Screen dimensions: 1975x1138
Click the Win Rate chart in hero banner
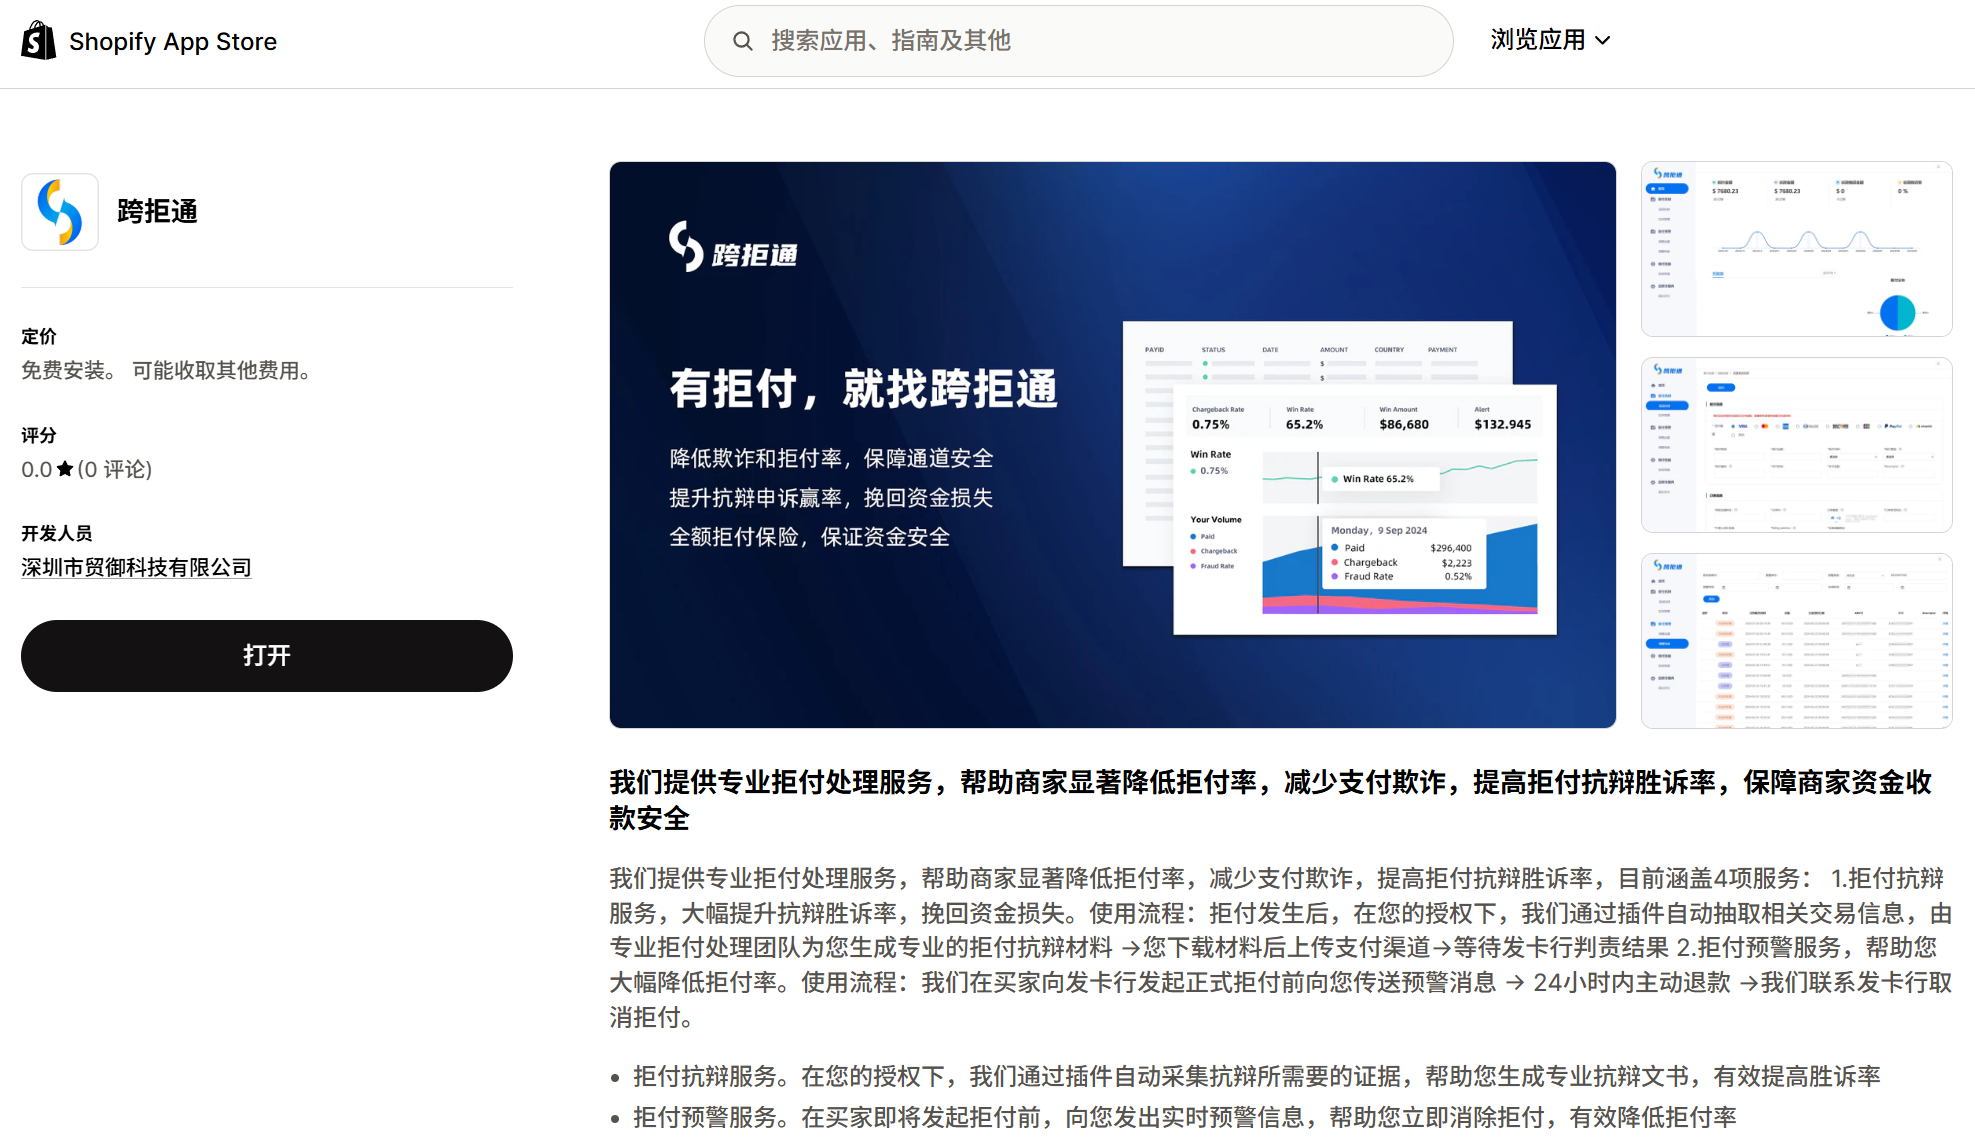coord(1398,478)
